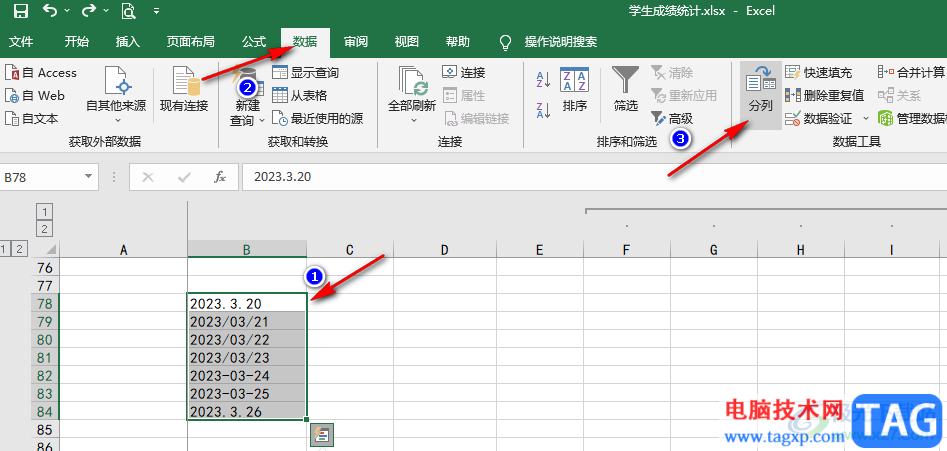Open the 自其他来源 dropdown

(116, 94)
